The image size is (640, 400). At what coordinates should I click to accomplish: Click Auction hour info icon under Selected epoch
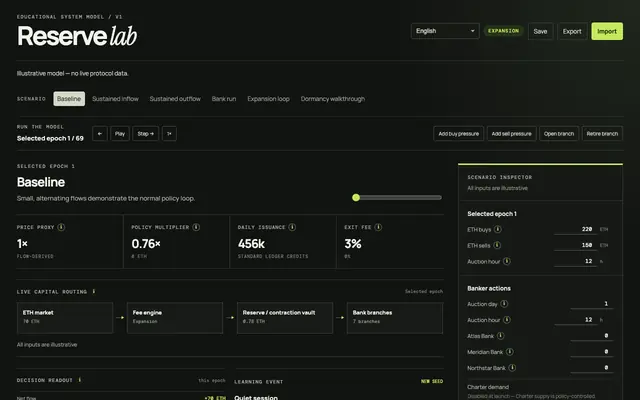(507, 261)
